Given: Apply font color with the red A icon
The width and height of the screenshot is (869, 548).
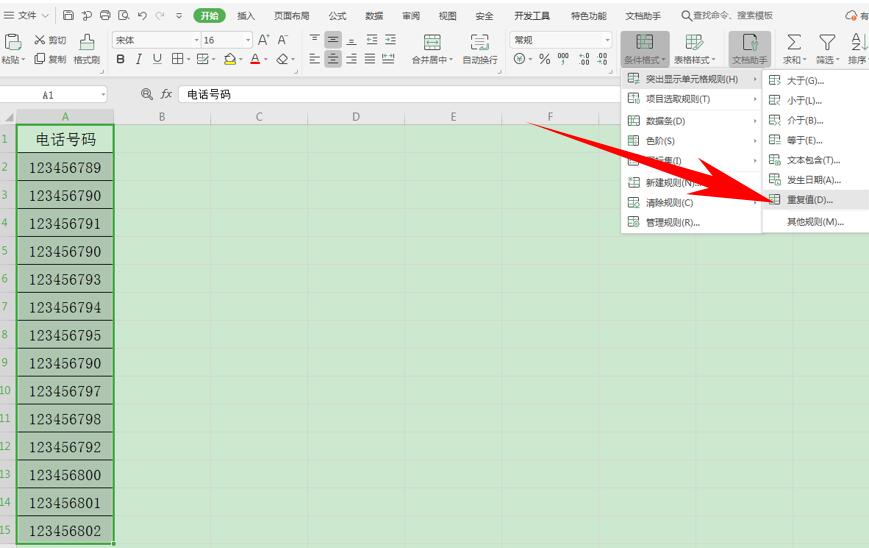Looking at the screenshot, I should coord(255,59).
